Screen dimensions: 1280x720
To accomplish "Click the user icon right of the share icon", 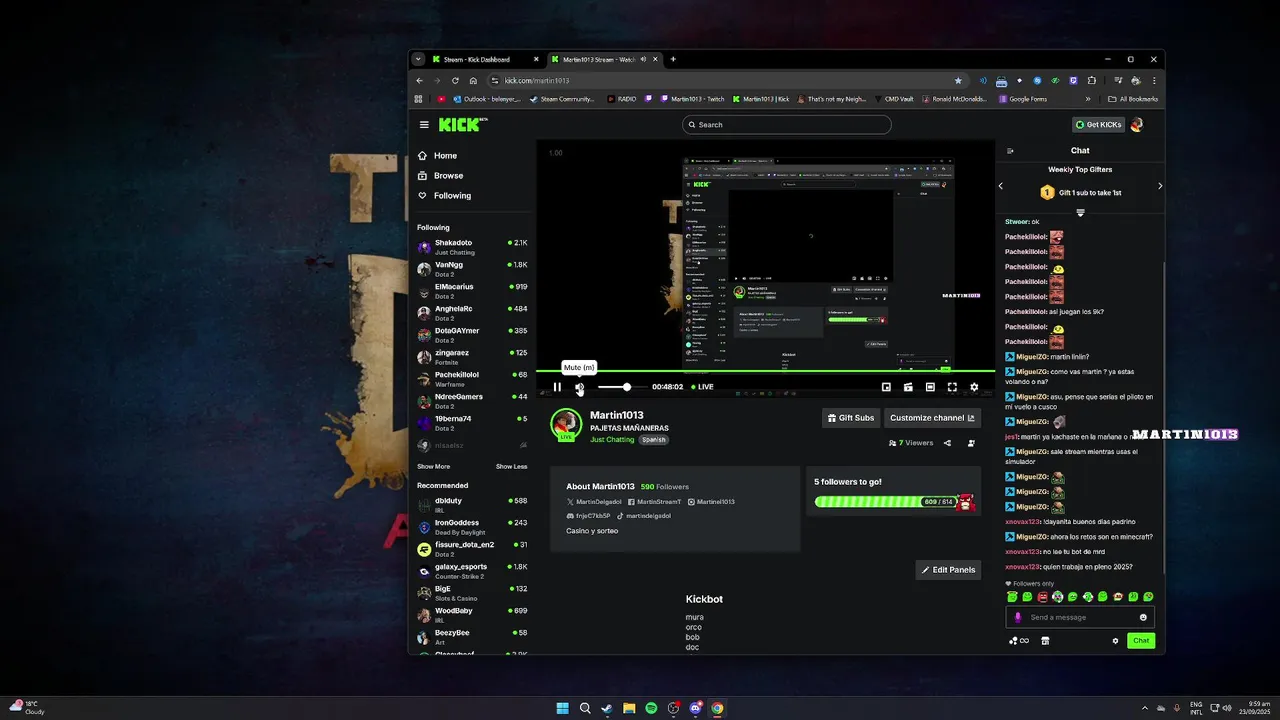I will (x=971, y=443).
